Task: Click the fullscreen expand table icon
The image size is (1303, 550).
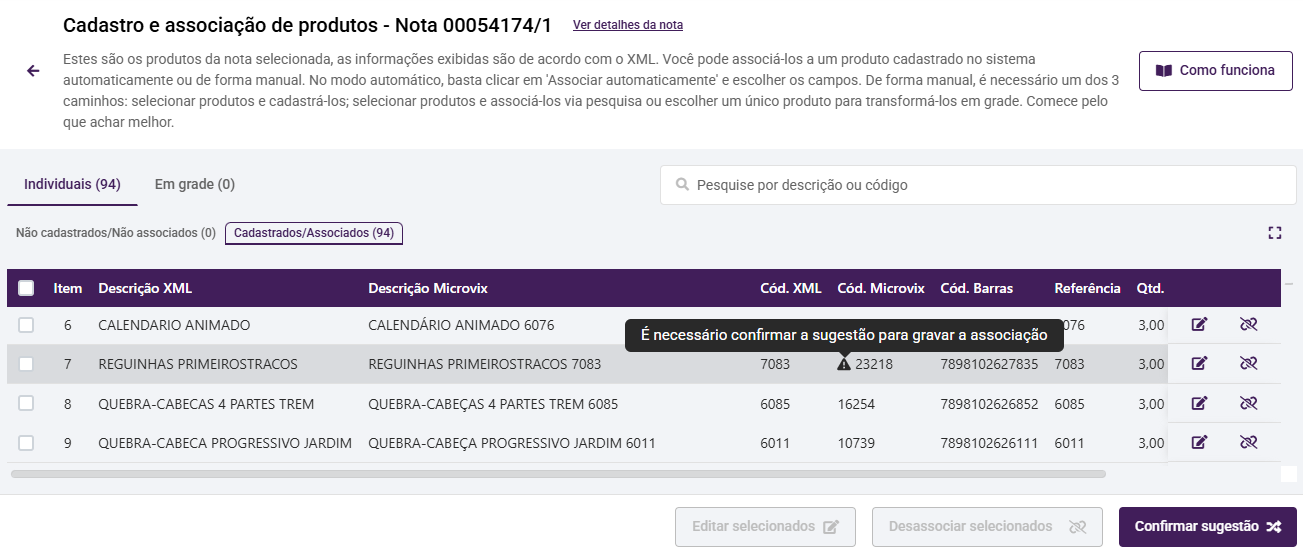Action: pos(1274,233)
